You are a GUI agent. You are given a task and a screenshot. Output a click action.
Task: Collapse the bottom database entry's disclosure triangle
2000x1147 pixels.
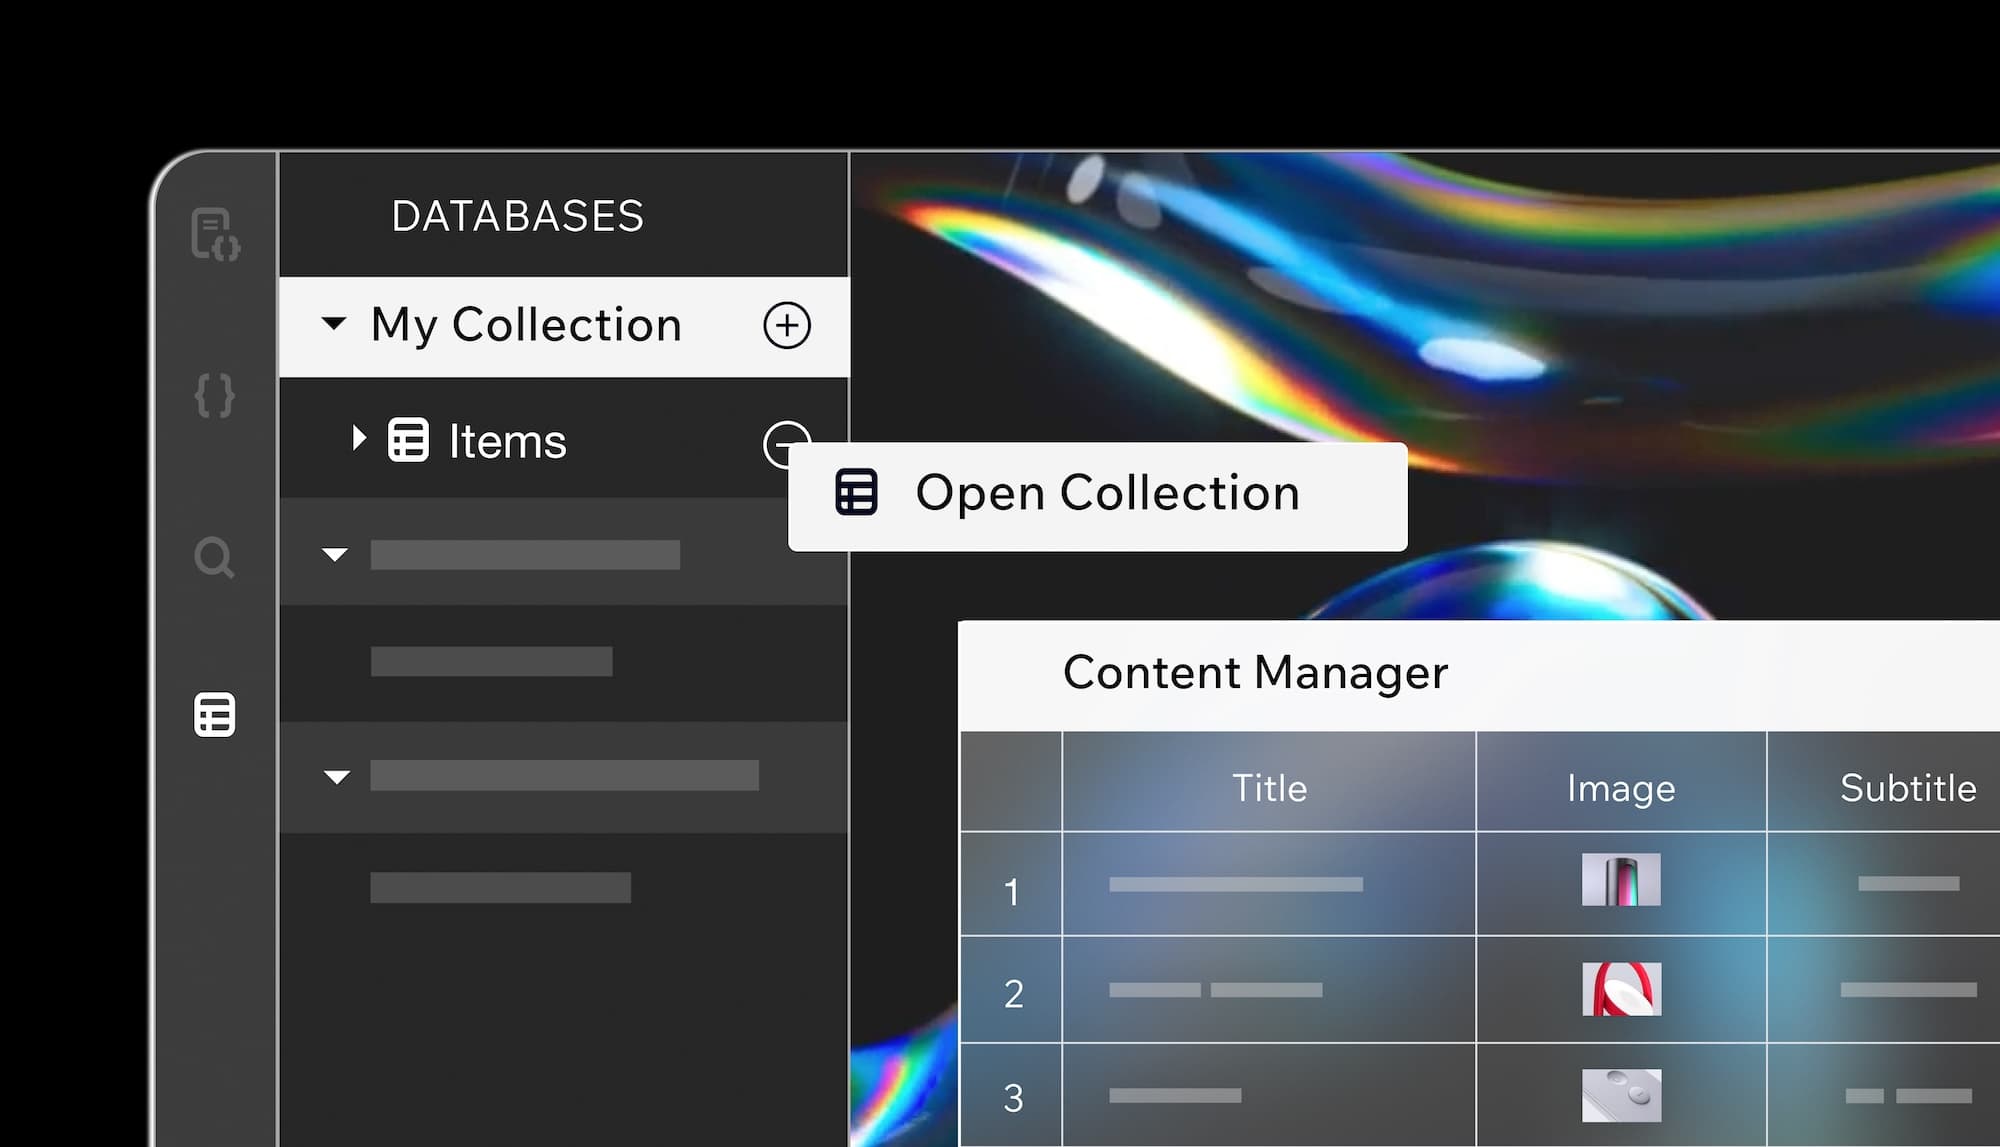334,776
